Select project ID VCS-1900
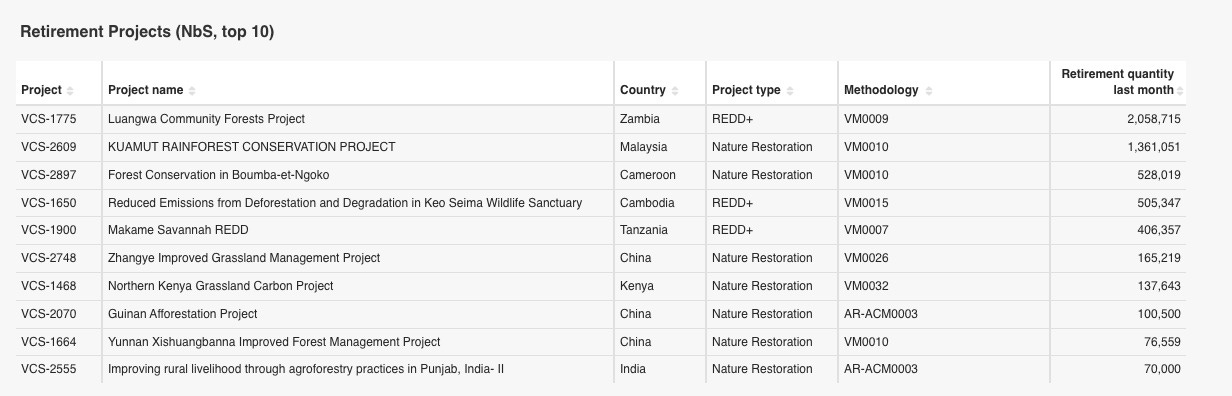This screenshot has width=1232, height=396. 48,230
